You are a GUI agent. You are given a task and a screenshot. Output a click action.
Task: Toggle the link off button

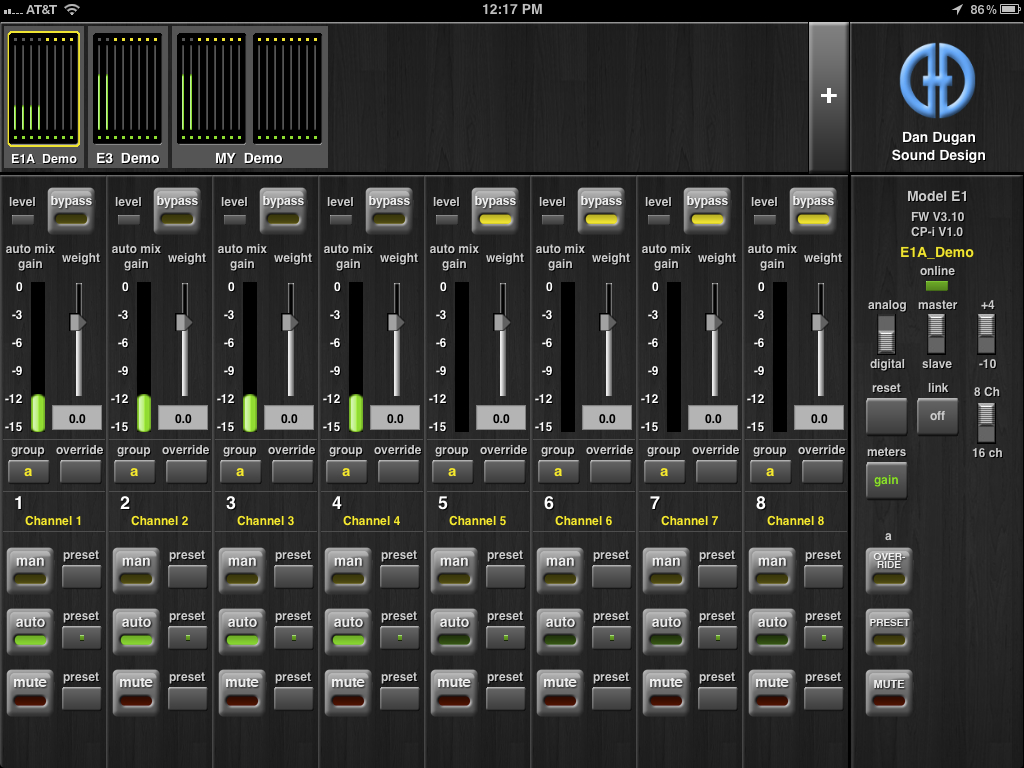coord(937,416)
